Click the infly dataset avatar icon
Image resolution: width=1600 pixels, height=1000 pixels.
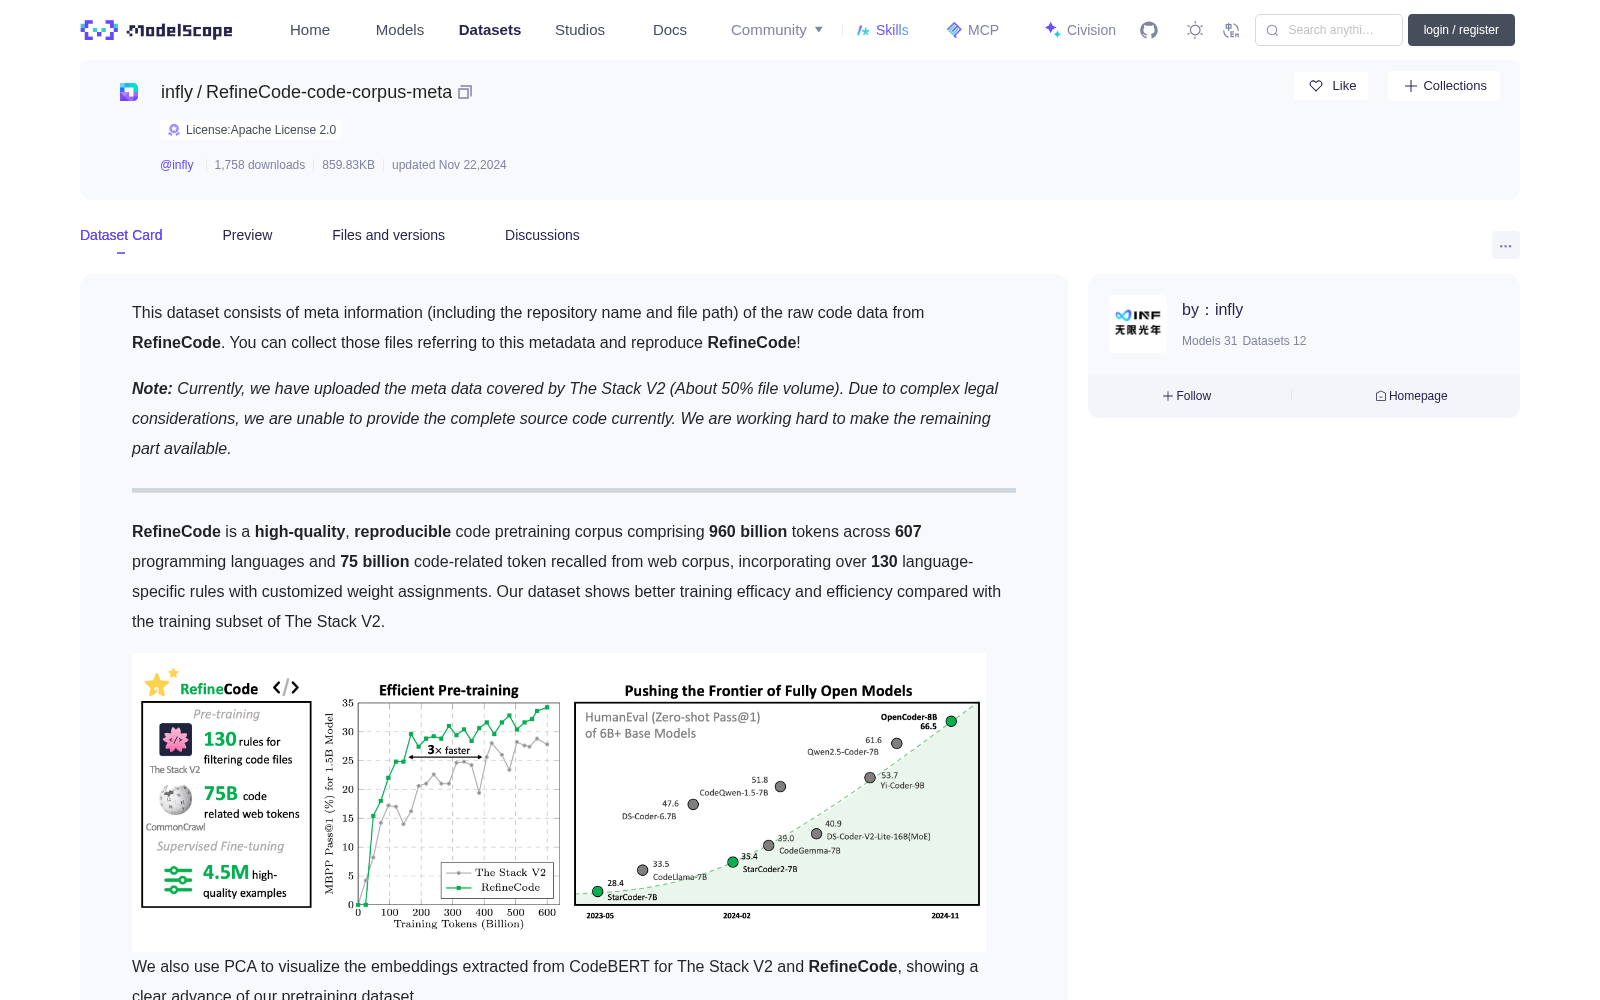(x=129, y=92)
